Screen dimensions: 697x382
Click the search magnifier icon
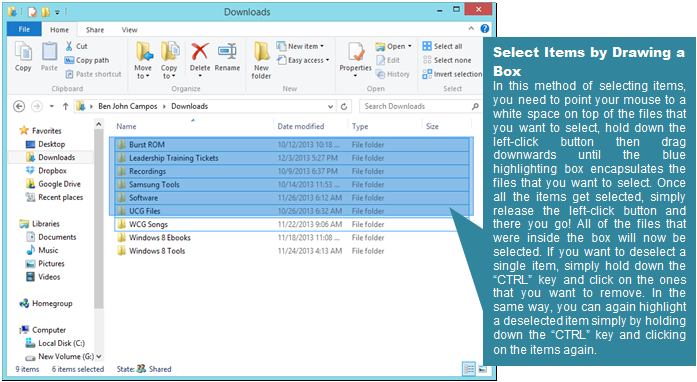pos(475,106)
